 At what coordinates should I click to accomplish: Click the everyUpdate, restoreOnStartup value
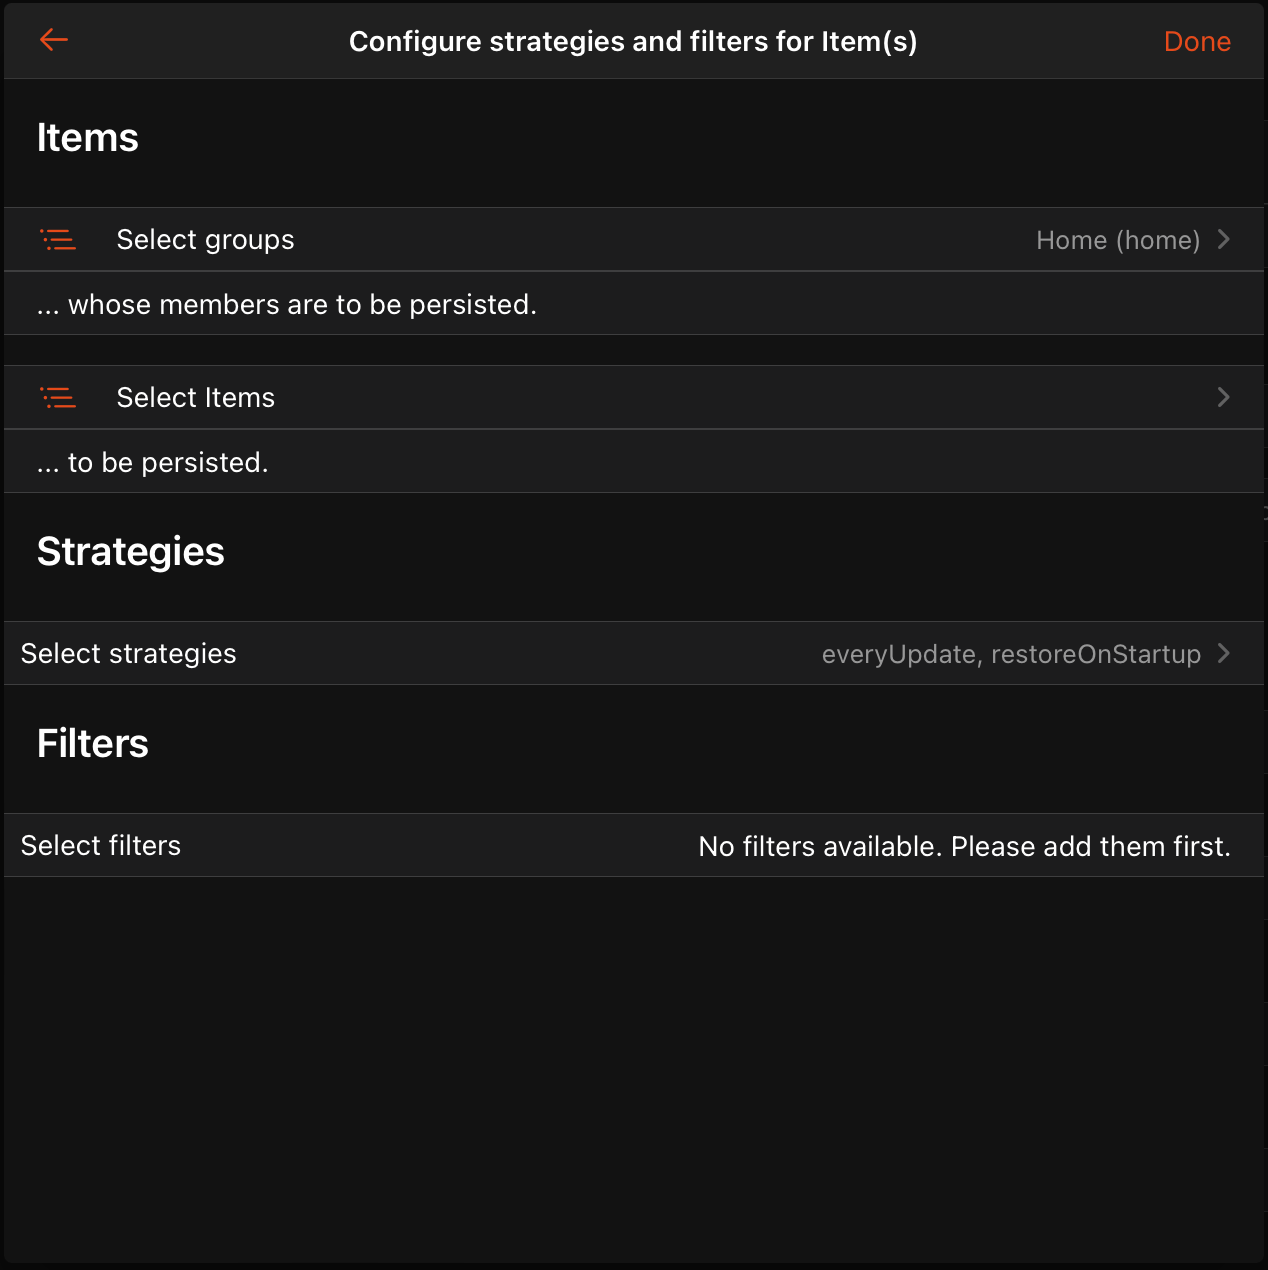[x=1010, y=654]
